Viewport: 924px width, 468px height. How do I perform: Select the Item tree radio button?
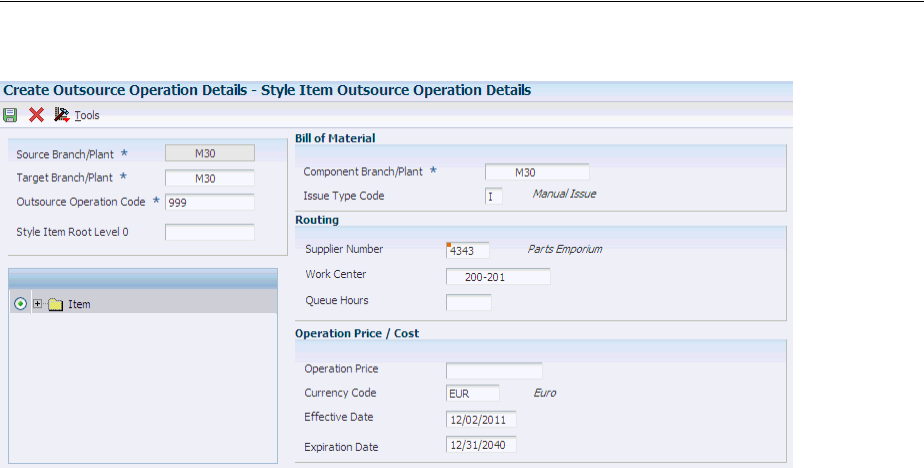pos(21,304)
